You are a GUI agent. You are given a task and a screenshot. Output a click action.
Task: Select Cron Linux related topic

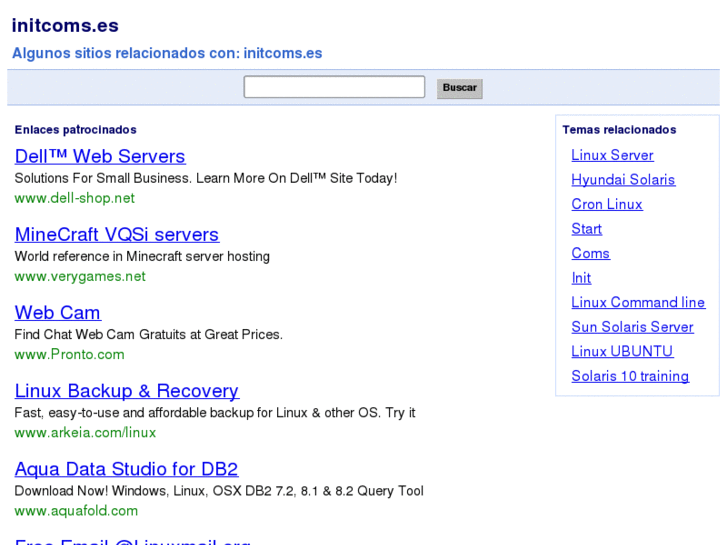point(607,204)
